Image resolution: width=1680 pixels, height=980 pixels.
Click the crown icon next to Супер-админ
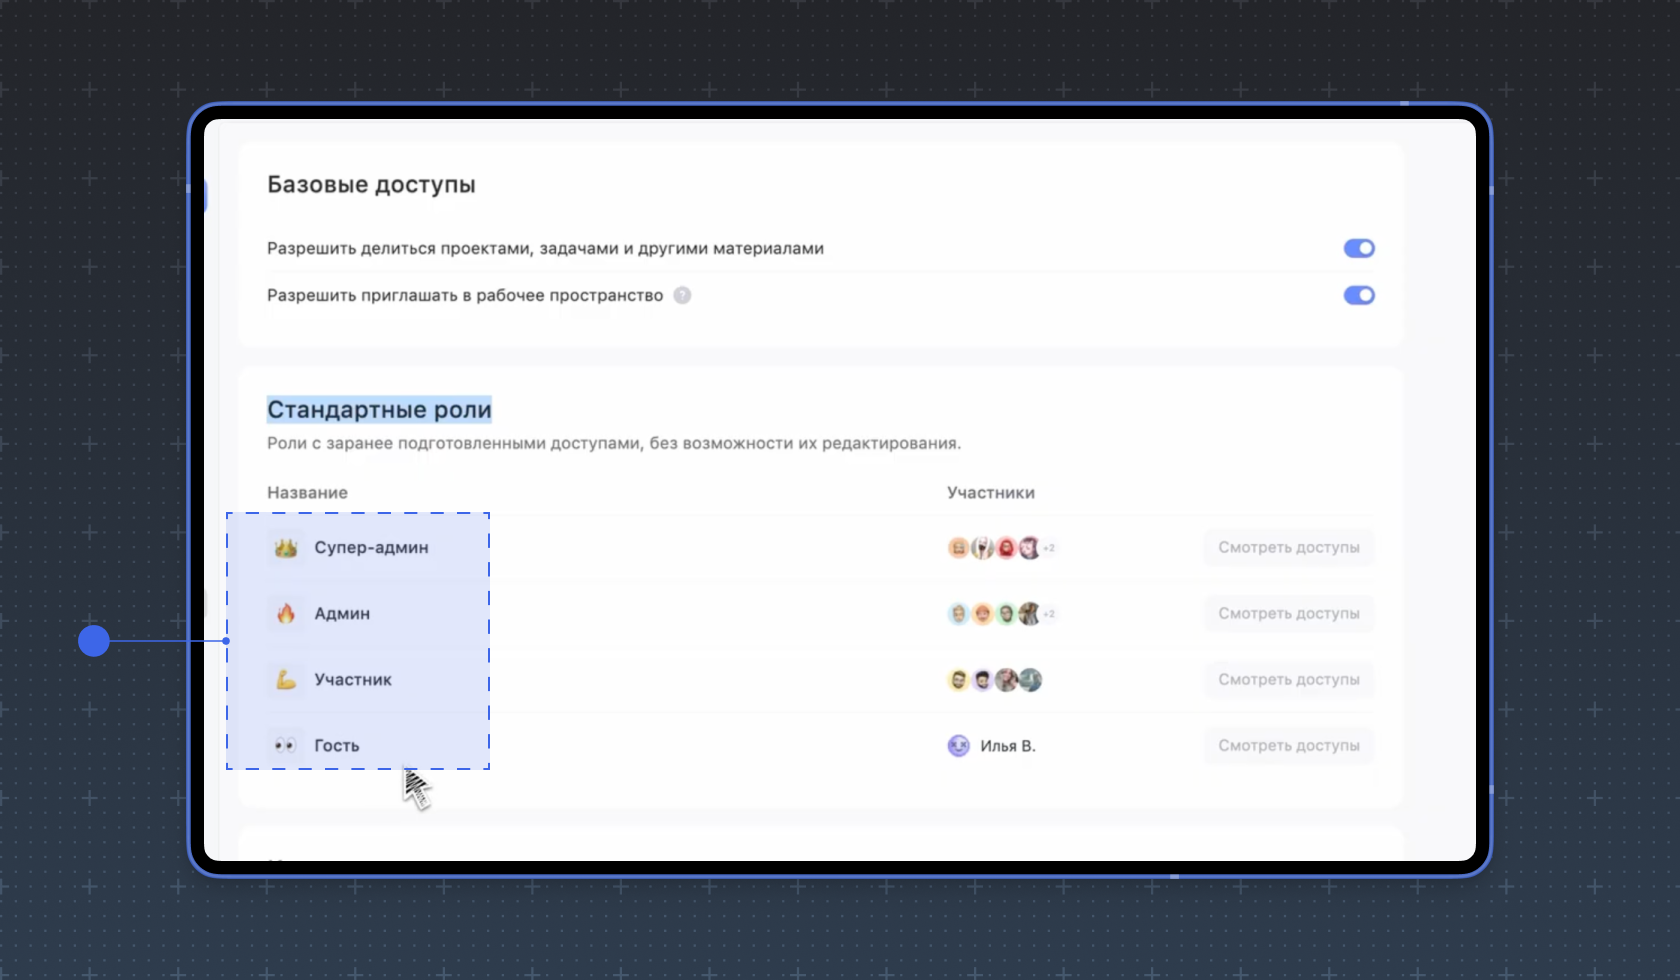tap(285, 547)
